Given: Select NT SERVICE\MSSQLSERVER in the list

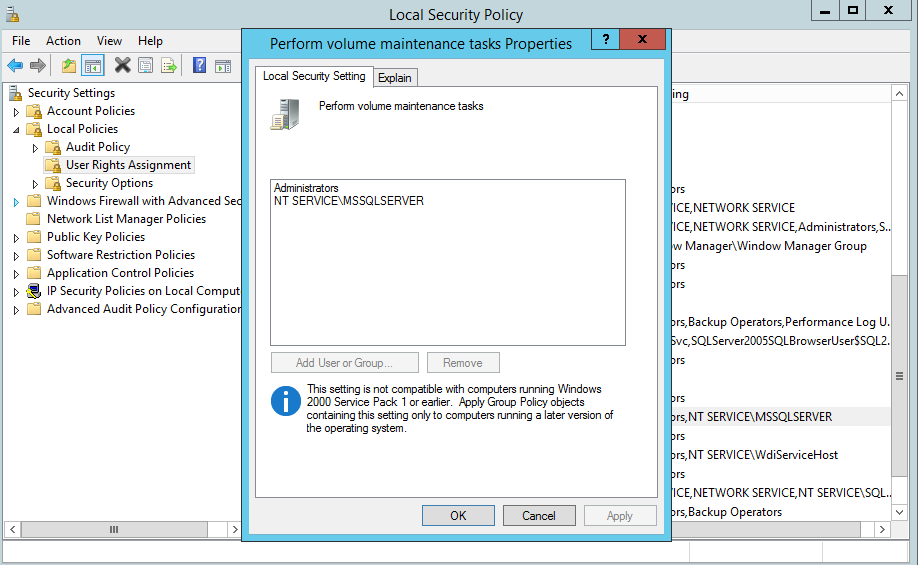Looking at the screenshot, I should point(349,201).
